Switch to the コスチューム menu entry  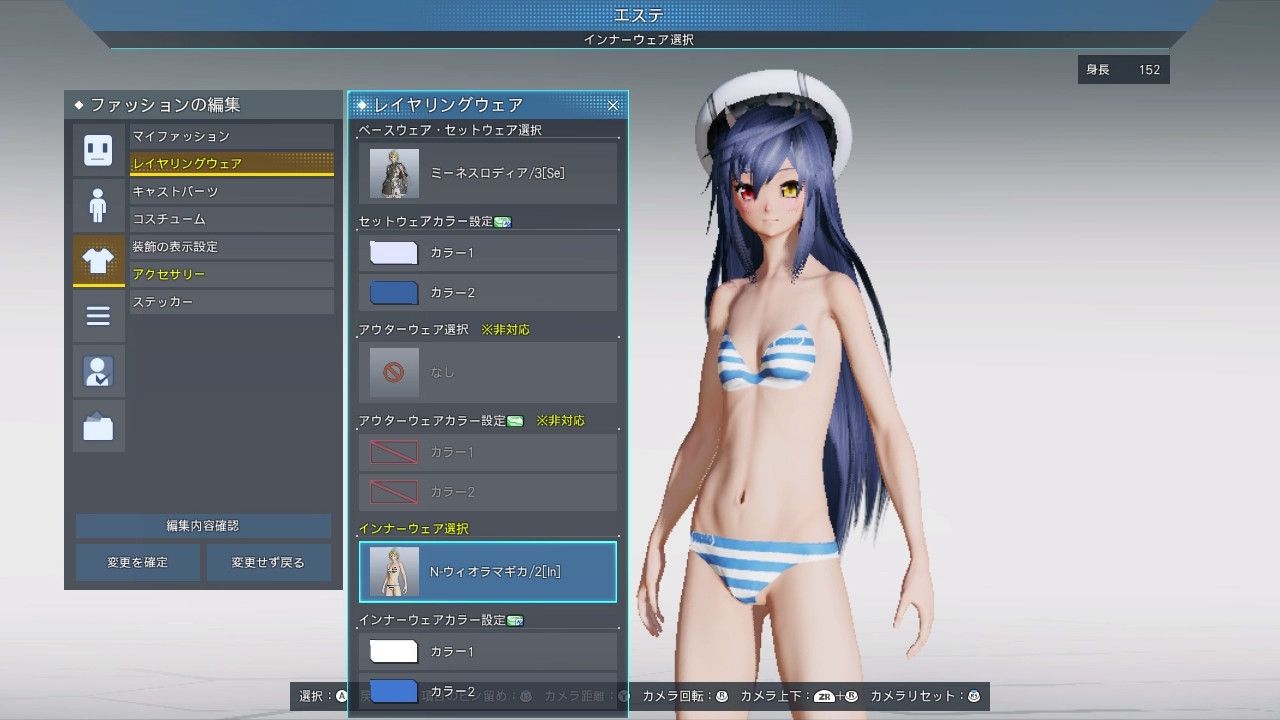click(232, 218)
